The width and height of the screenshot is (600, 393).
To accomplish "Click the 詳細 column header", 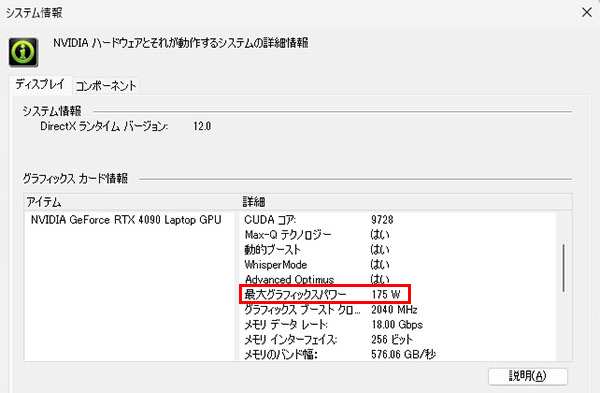I will [x=405, y=202].
